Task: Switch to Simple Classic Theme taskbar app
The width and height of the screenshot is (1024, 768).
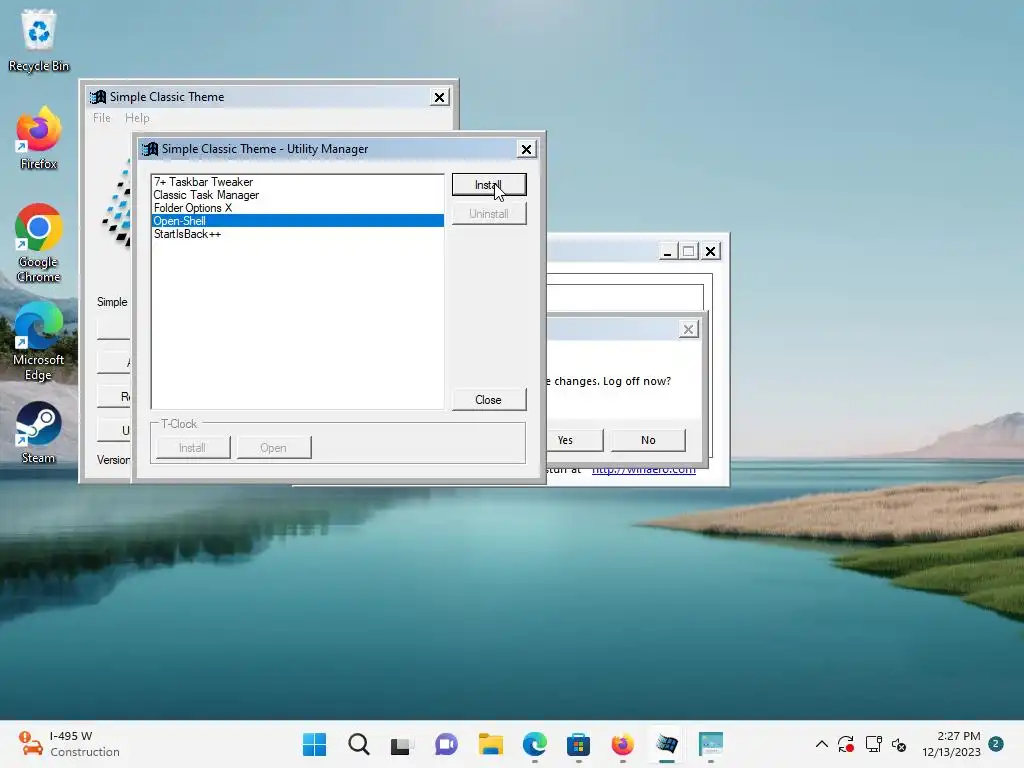Action: [667, 744]
